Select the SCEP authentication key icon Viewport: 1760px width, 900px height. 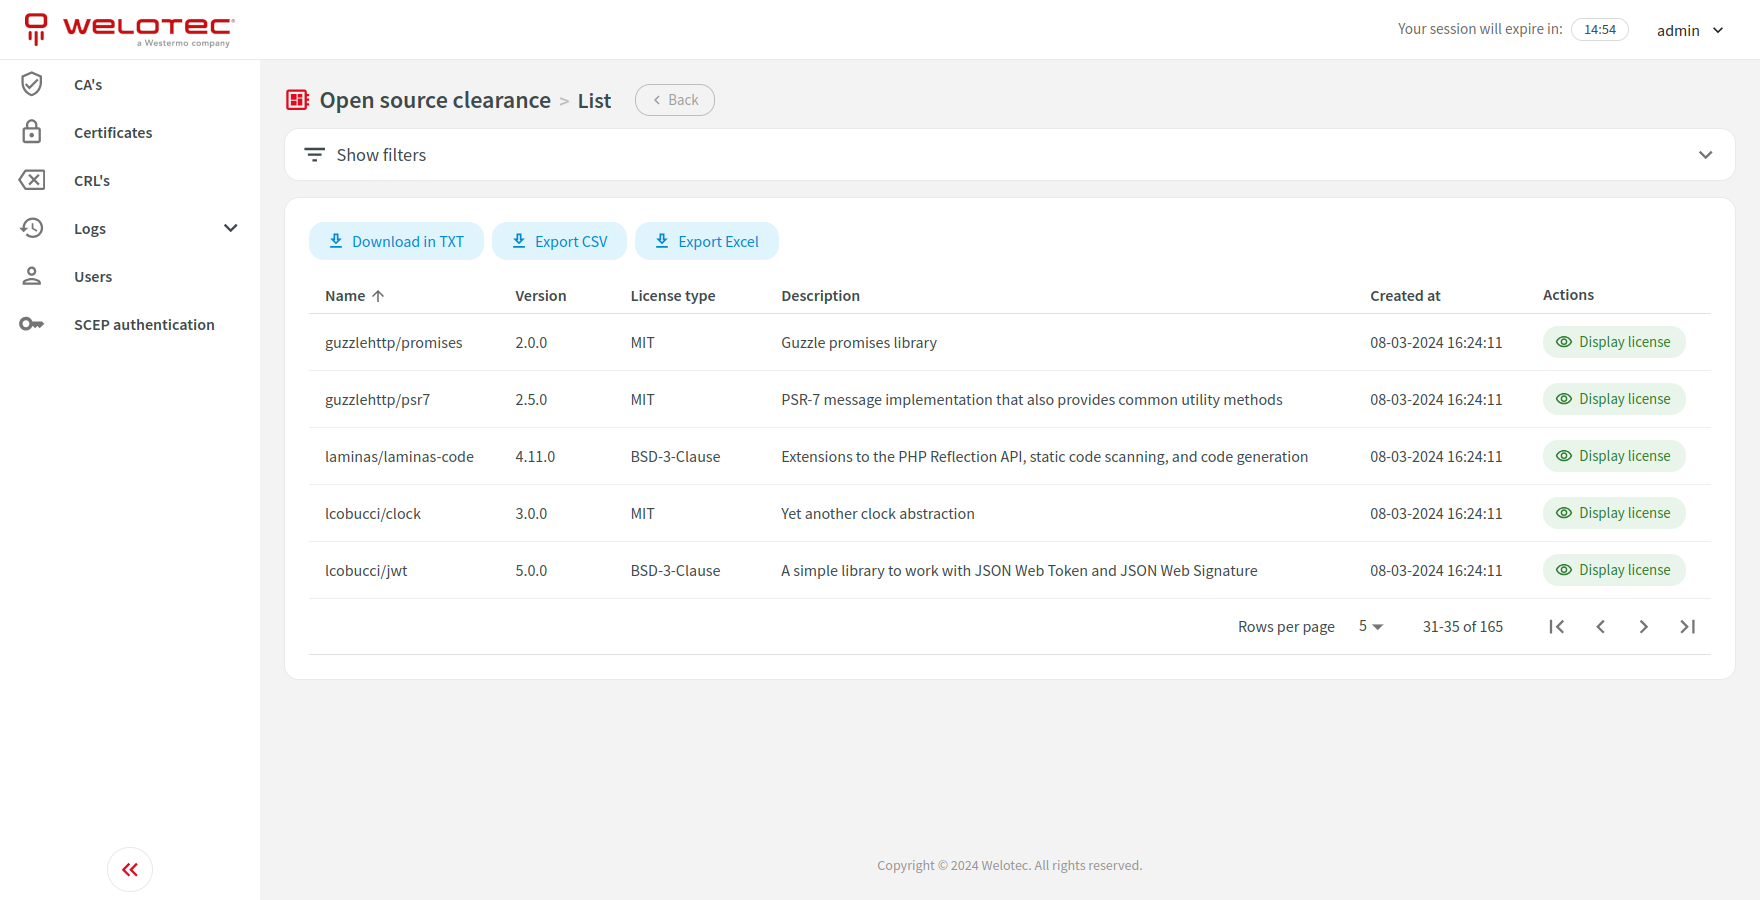pyautogui.click(x=31, y=324)
